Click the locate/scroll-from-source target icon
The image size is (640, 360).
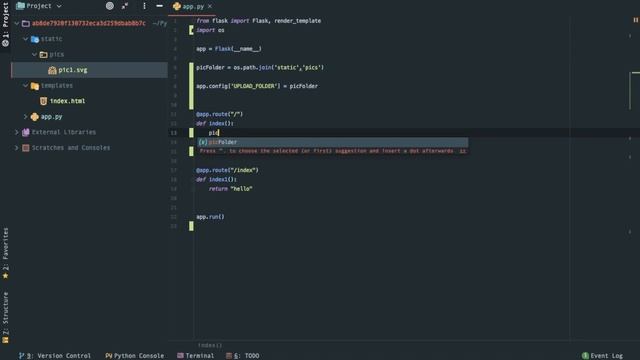tap(110, 6)
